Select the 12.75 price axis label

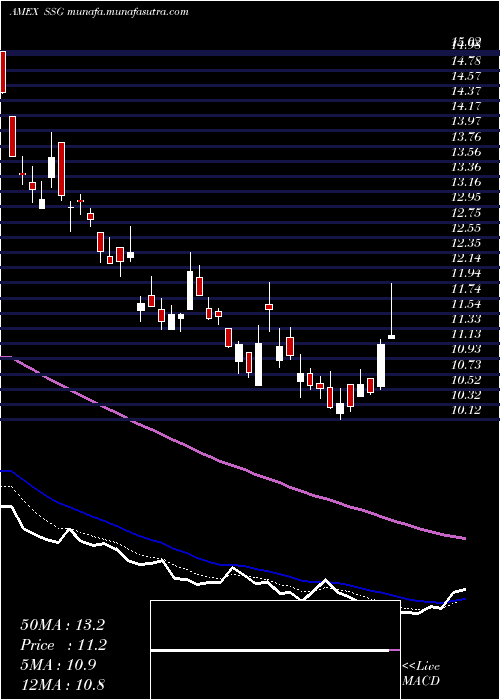coord(466,212)
